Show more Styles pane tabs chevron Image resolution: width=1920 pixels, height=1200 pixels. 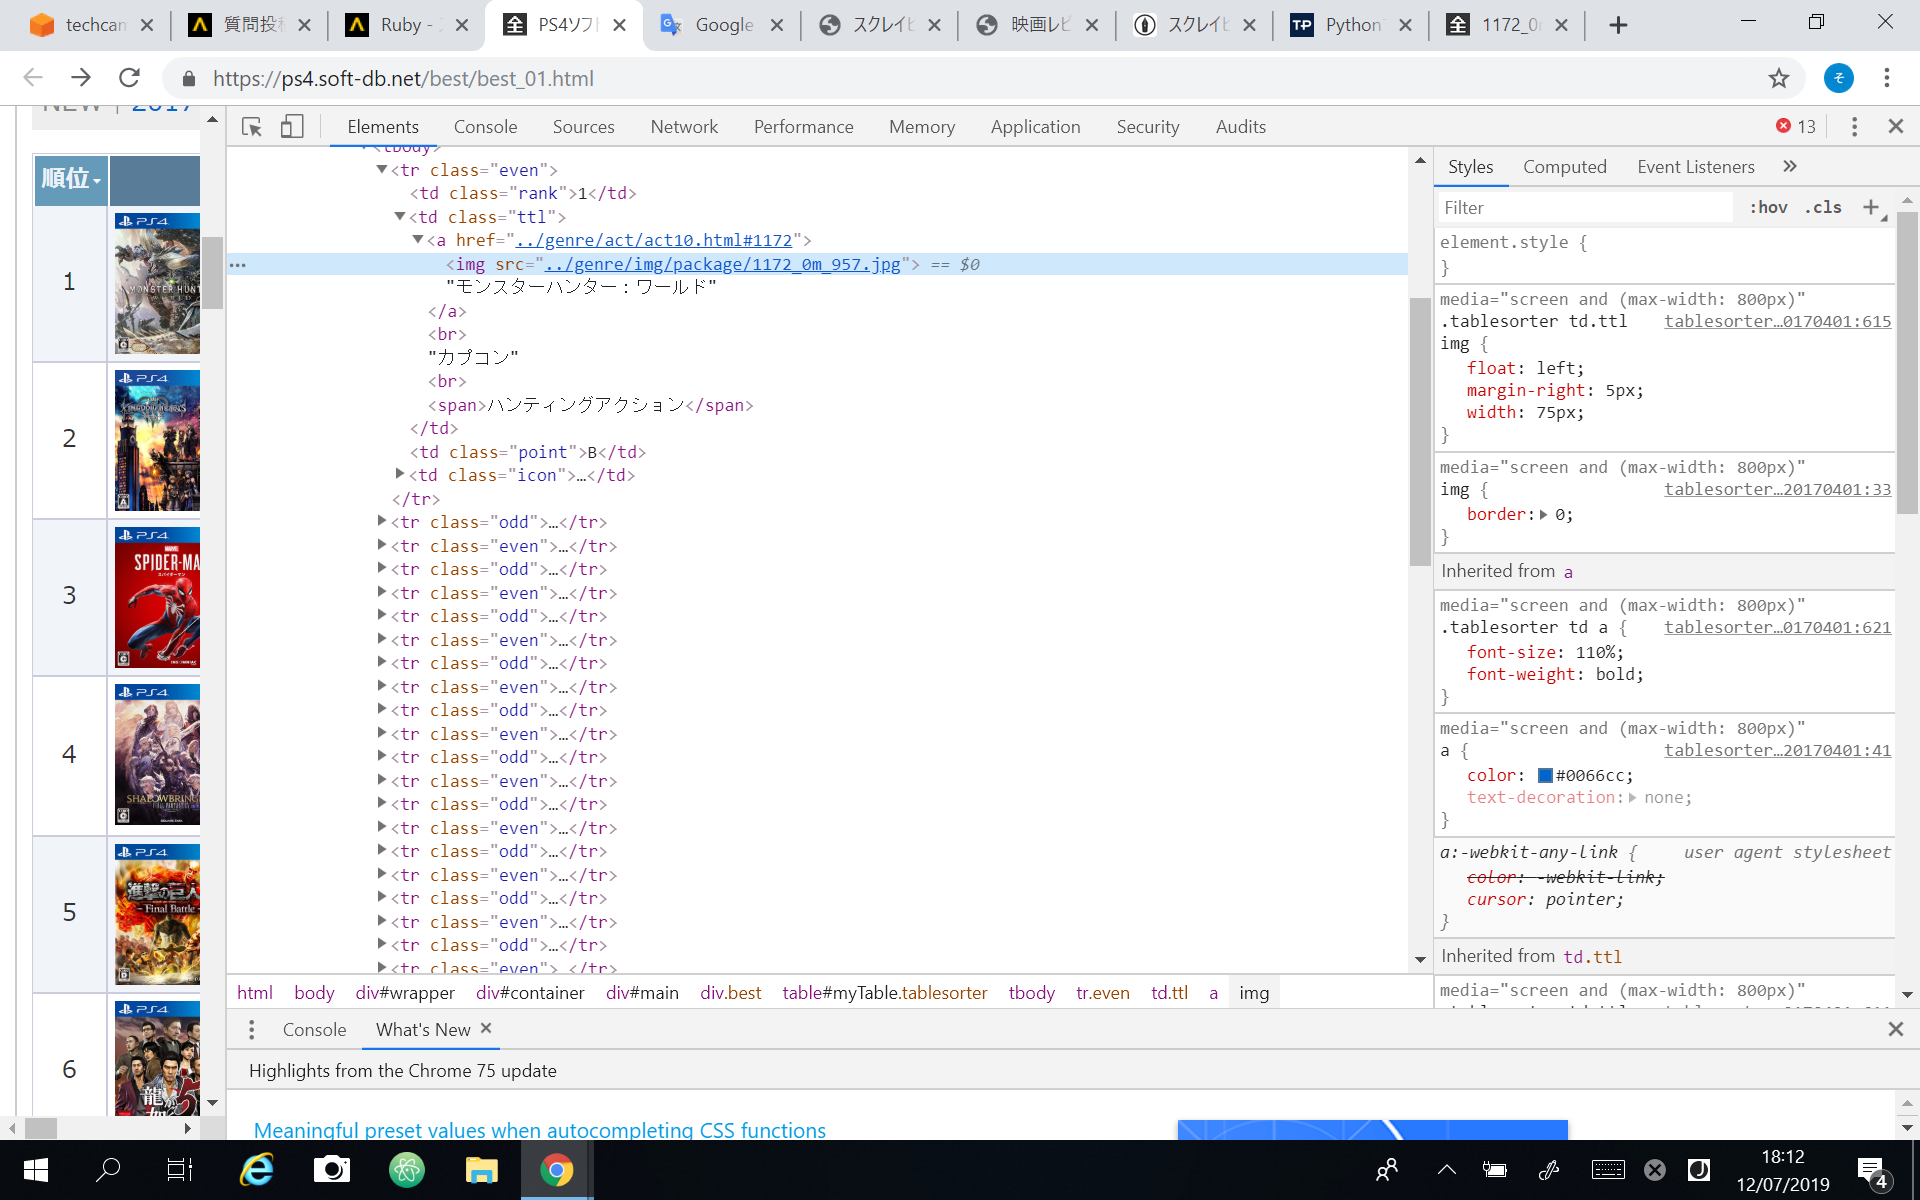[x=1790, y=166]
